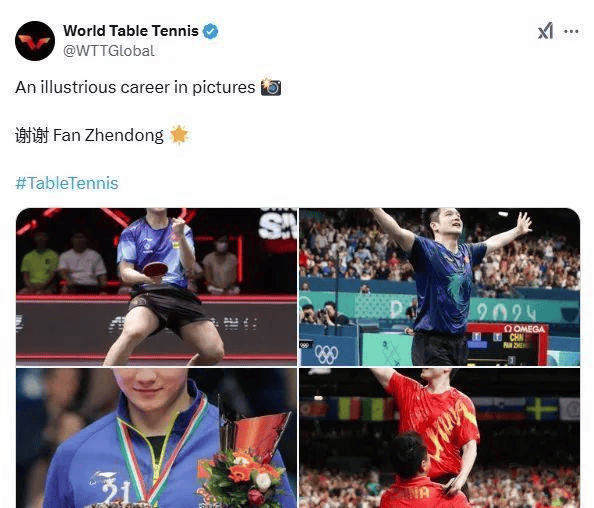Open the World Table Tennis profile avatar
The height and width of the screenshot is (508, 594).
[35, 41]
